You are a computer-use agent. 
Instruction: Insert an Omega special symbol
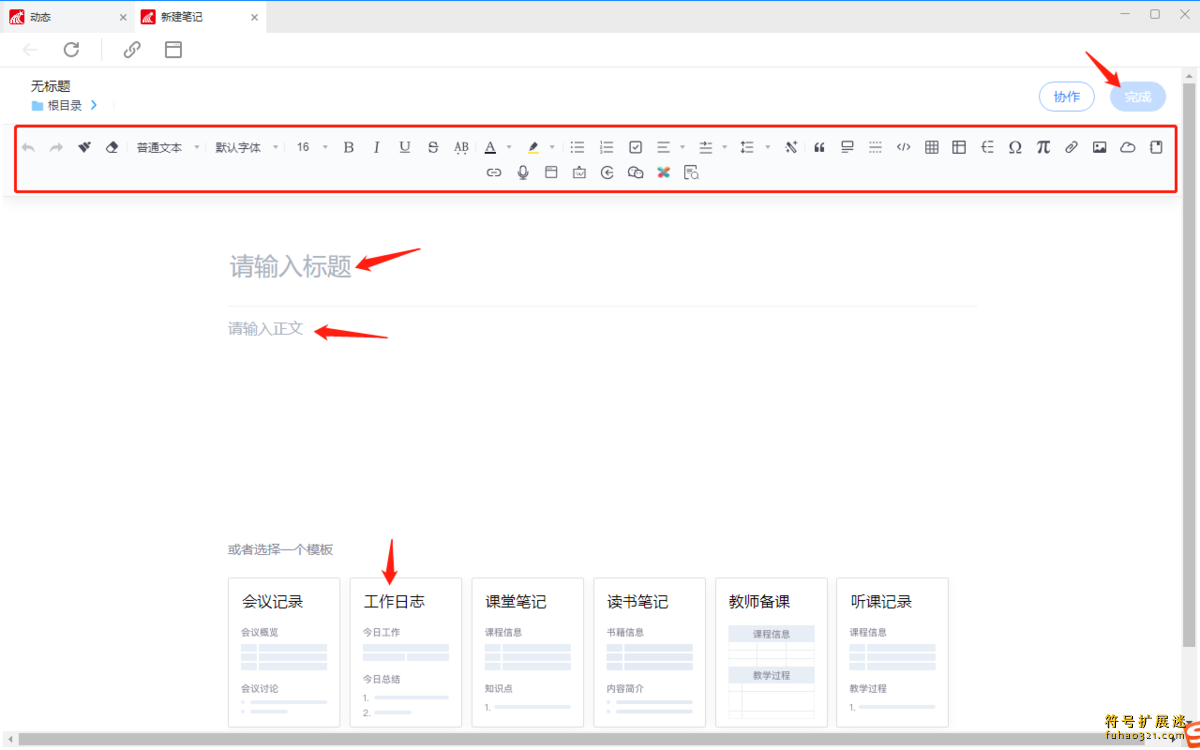[x=1015, y=147]
